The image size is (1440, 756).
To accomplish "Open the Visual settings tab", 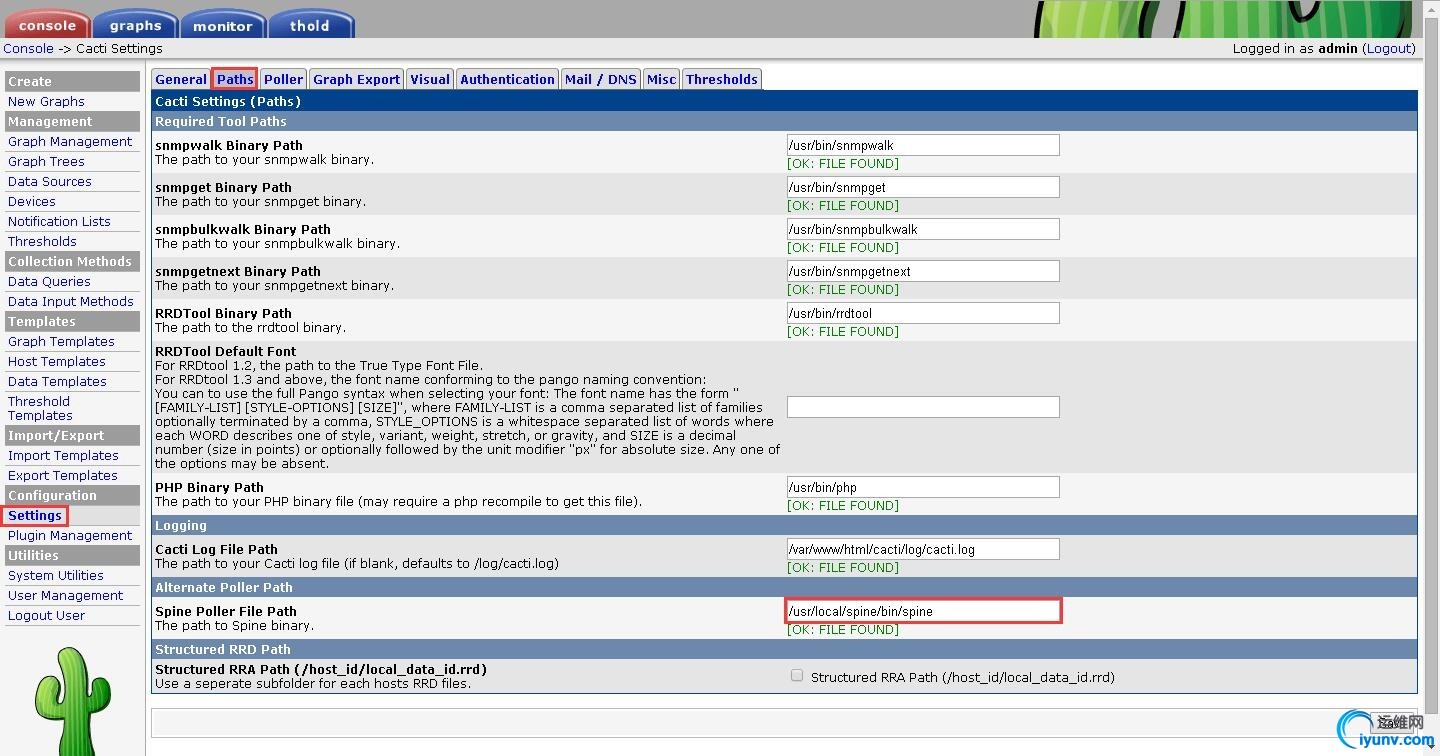I will tap(430, 79).
